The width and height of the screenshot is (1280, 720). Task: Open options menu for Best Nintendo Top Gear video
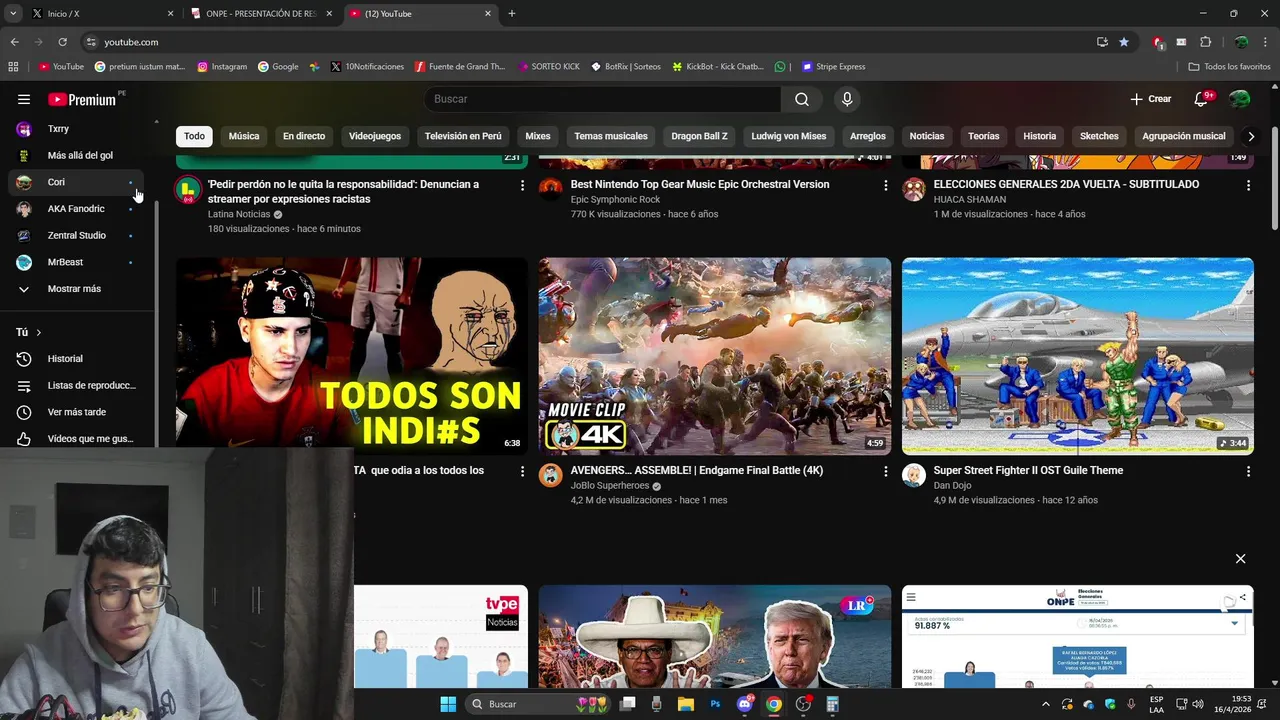click(x=885, y=185)
